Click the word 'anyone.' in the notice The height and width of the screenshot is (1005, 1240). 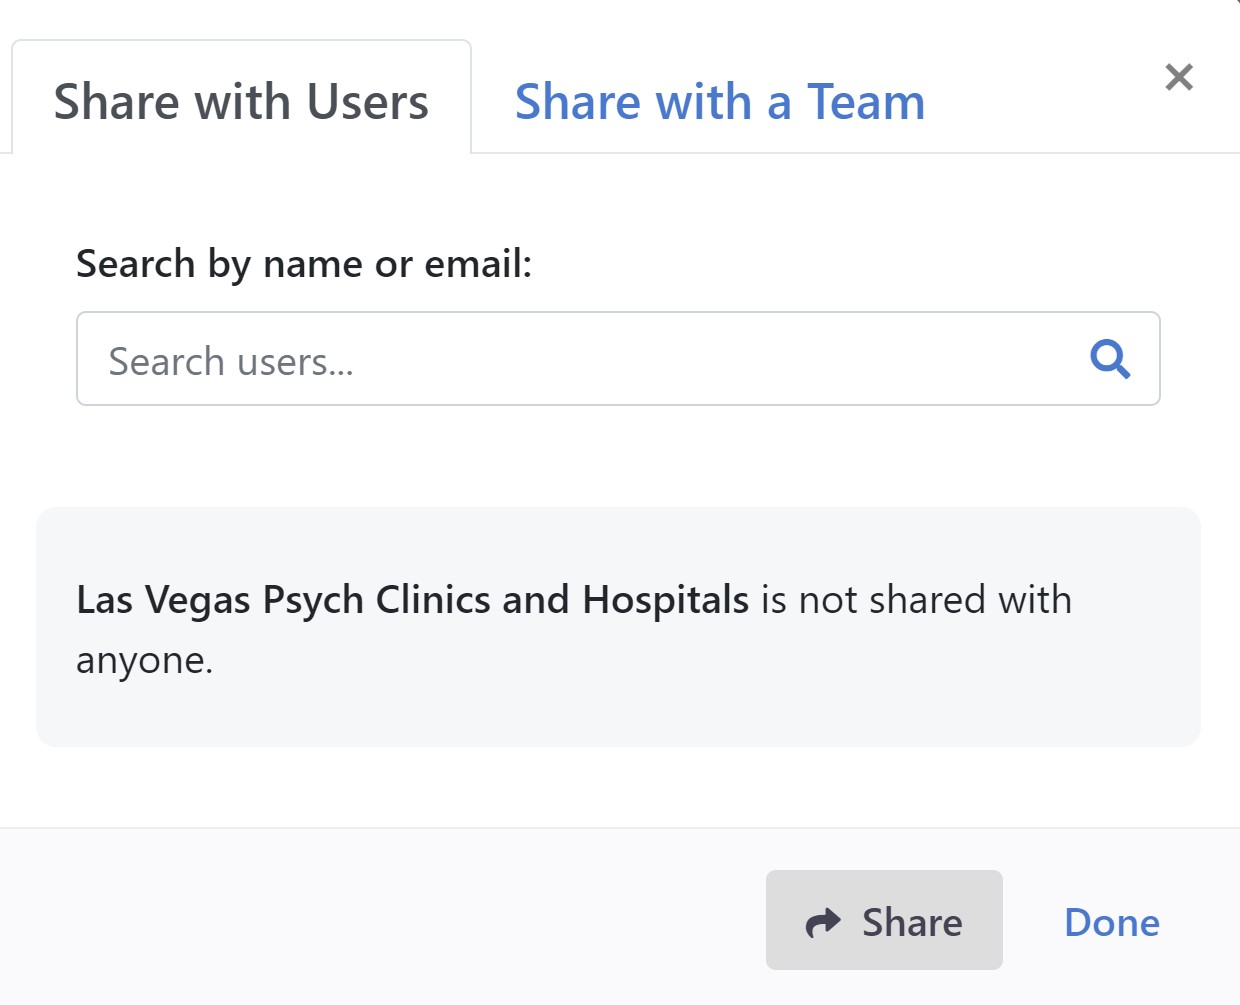coord(145,660)
